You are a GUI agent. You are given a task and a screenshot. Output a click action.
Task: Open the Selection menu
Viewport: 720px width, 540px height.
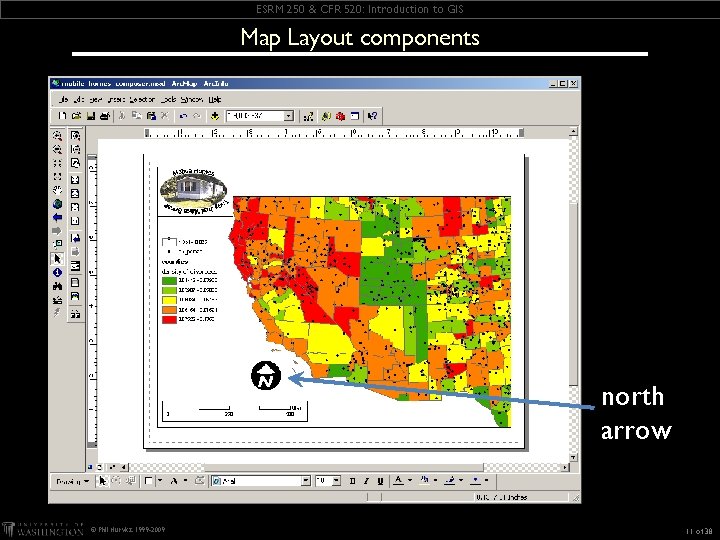142,100
